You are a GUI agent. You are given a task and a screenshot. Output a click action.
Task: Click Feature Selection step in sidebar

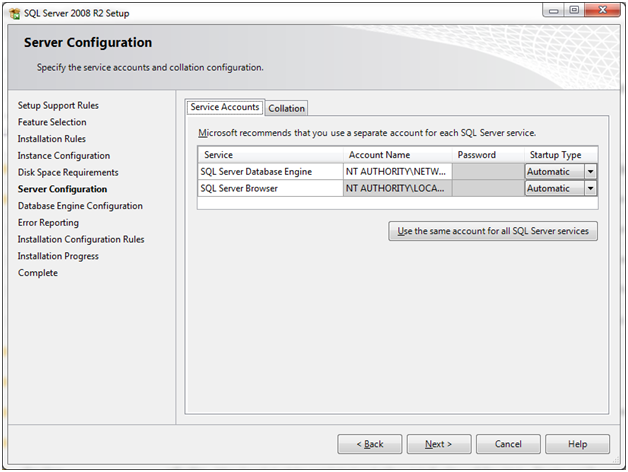click(52, 122)
